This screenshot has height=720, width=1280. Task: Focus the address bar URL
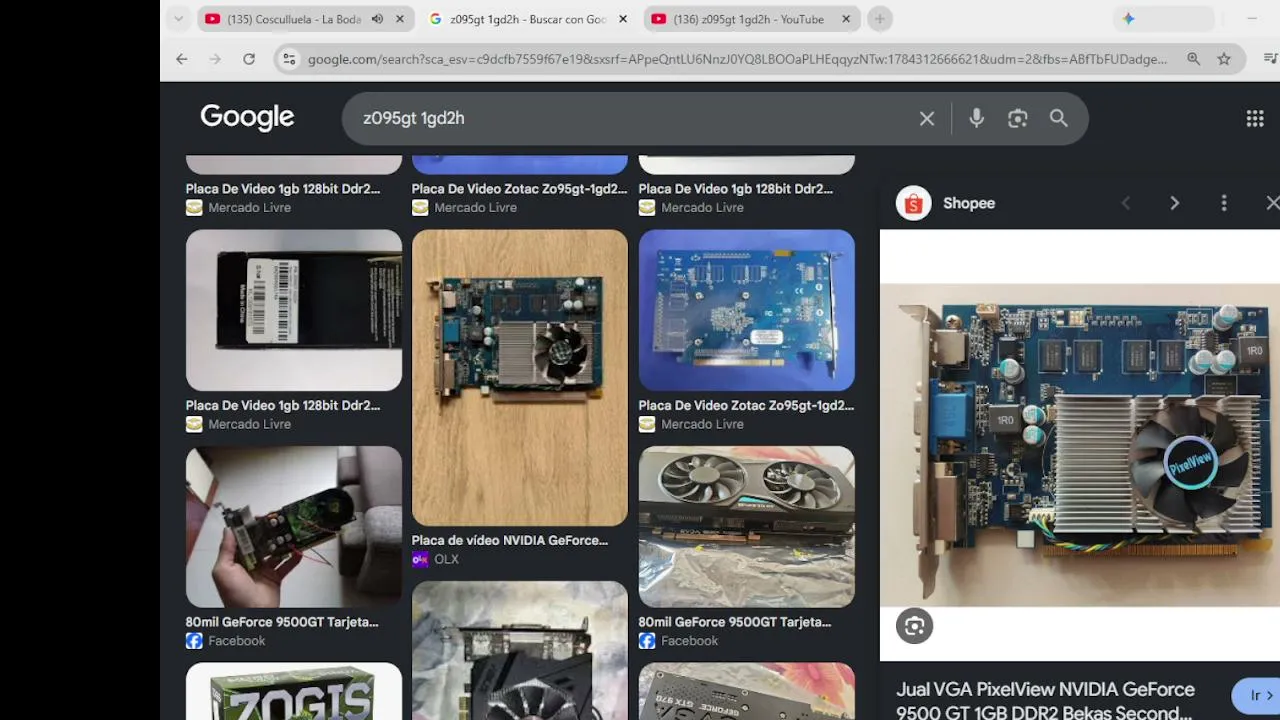tap(737, 59)
